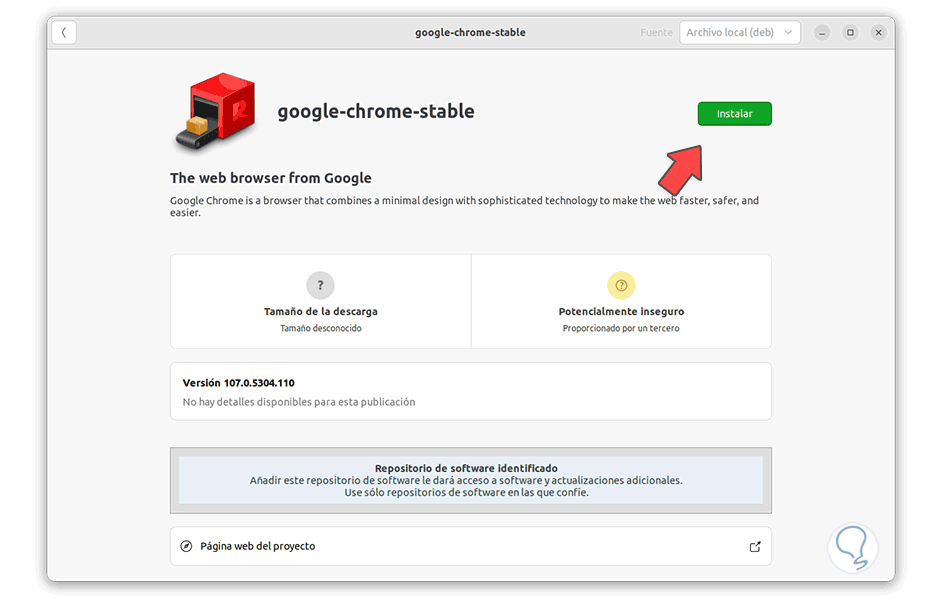
Task: Click the Instalar button
Action: click(x=734, y=113)
